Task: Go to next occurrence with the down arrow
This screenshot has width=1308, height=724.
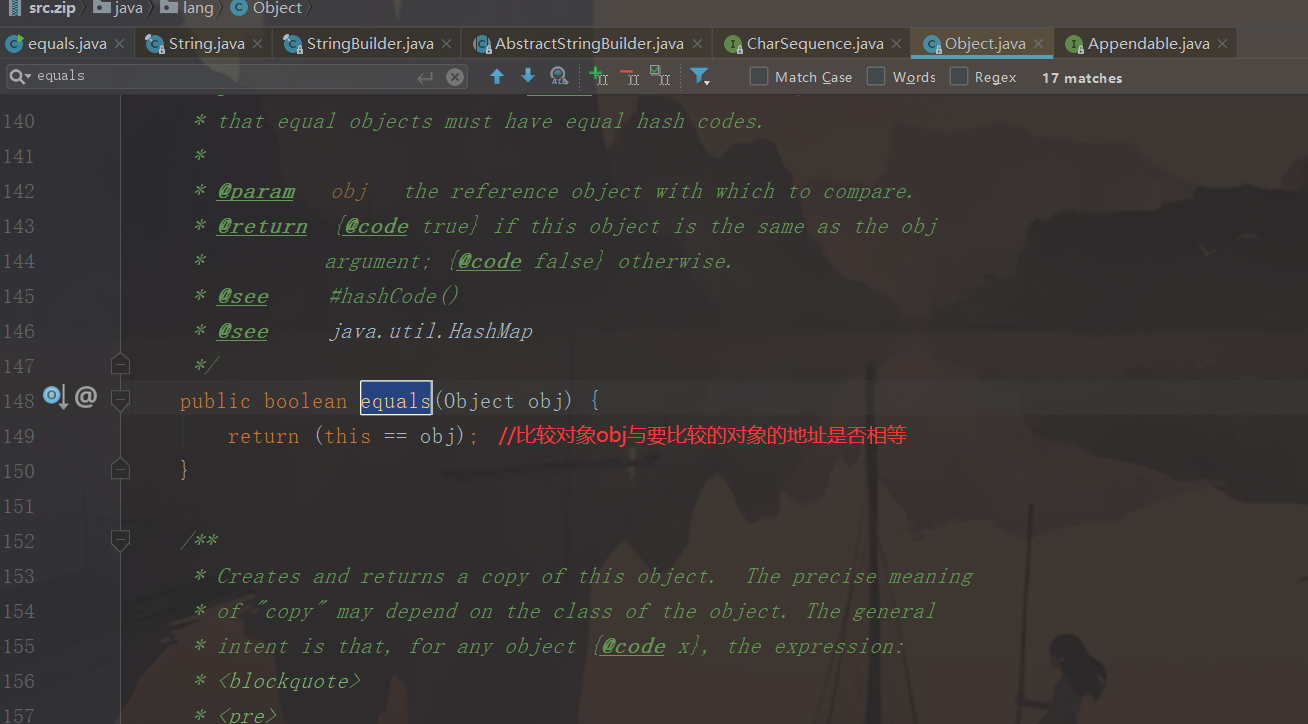Action: click(528, 76)
